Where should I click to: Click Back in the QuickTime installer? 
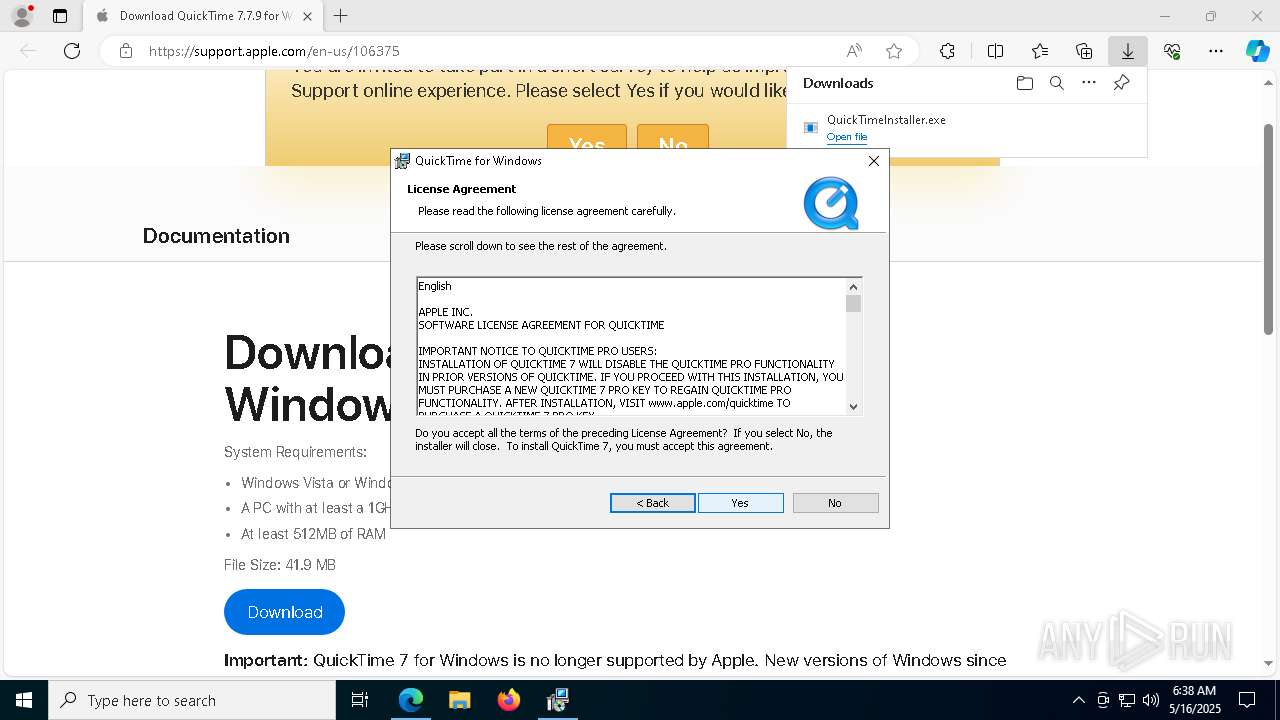tap(653, 503)
